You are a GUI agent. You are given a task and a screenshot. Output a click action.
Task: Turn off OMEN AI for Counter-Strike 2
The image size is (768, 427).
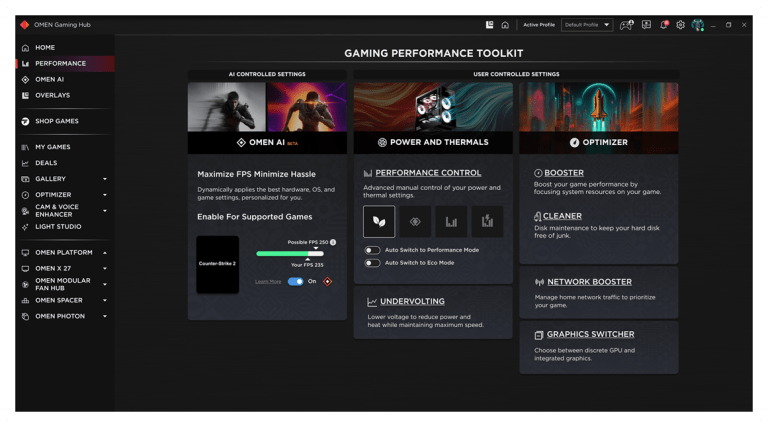(x=295, y=282)
